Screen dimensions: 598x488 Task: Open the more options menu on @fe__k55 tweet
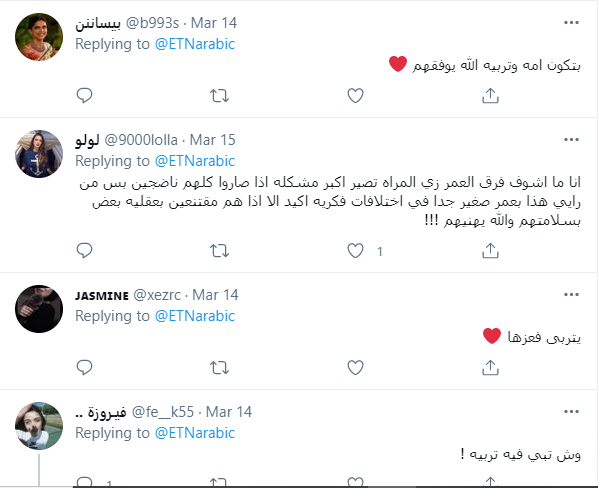pyautogui.click(x=571, y=412)
